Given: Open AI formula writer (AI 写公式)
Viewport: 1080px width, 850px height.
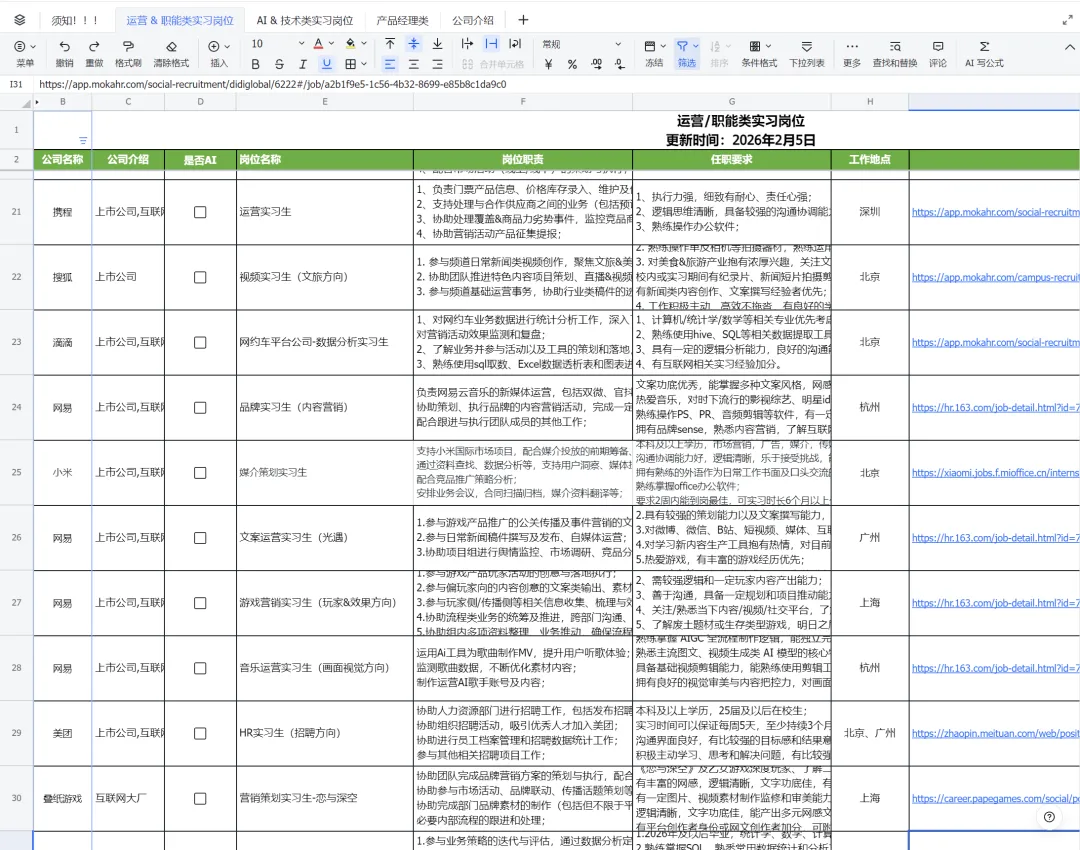Looking at the screenshot, I should [x=984, y=53].
